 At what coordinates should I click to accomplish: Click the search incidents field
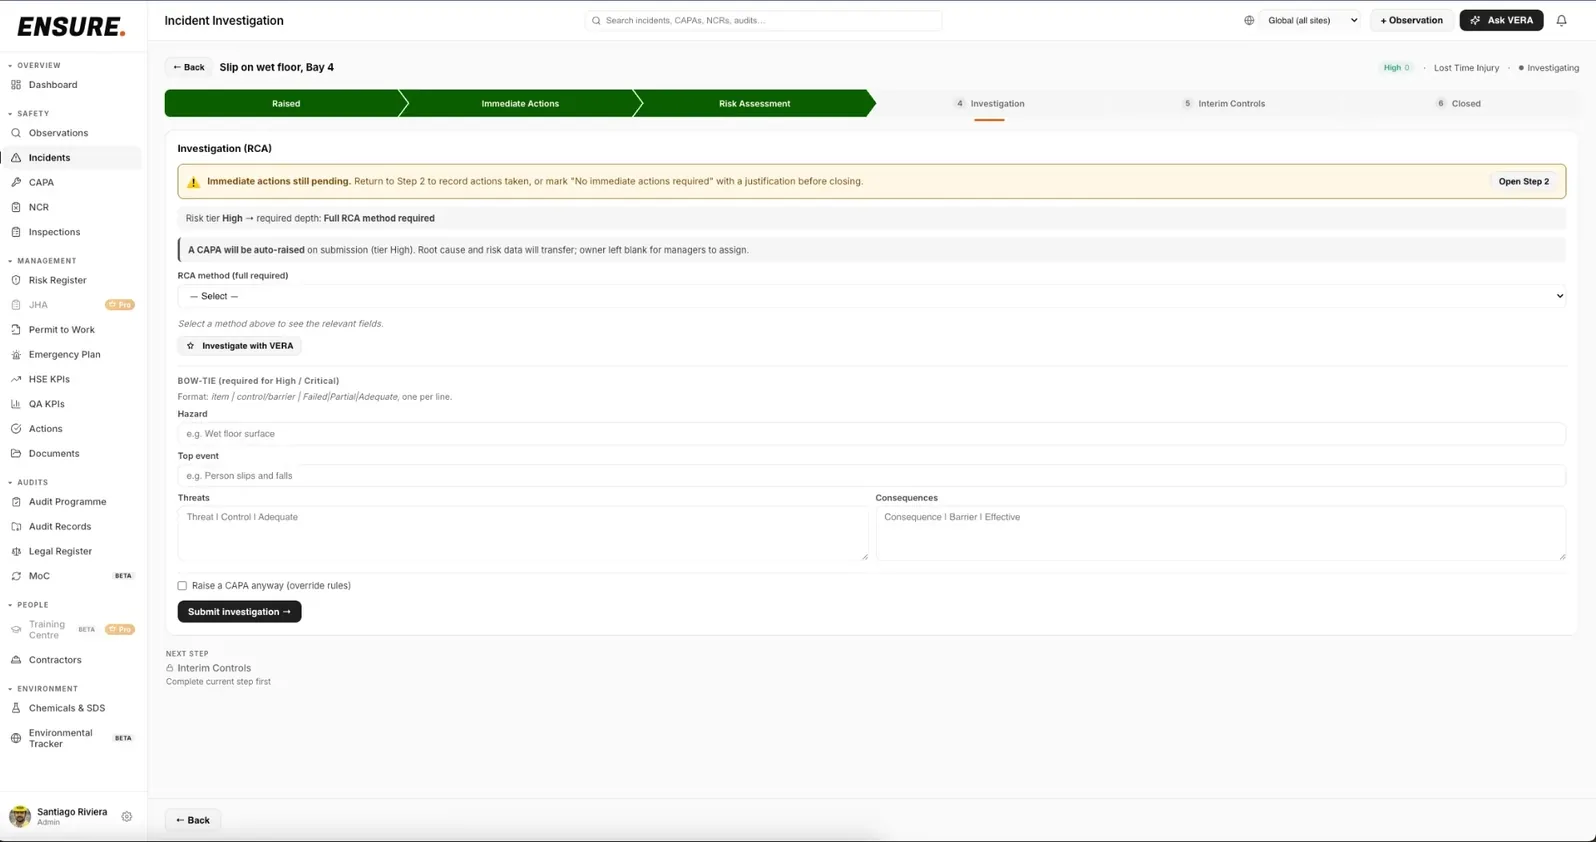point(763,20)
